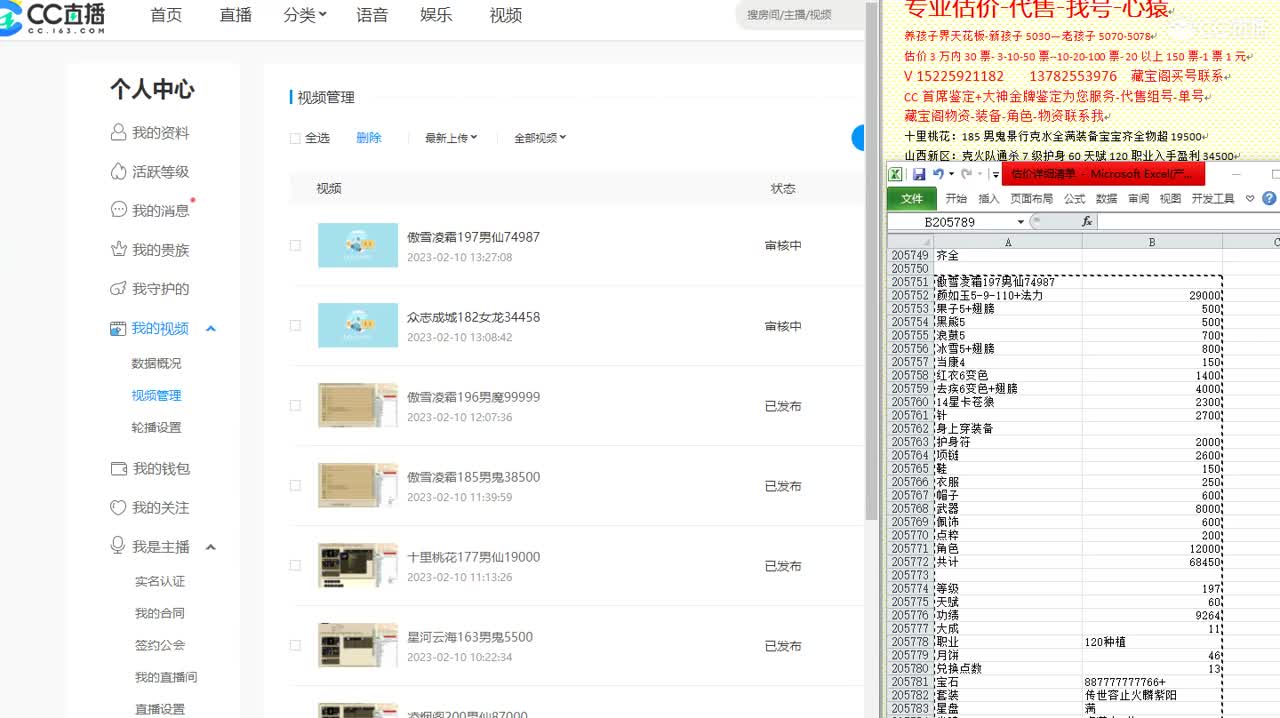Switch to the Excel 开始 tab

(956, 199)
